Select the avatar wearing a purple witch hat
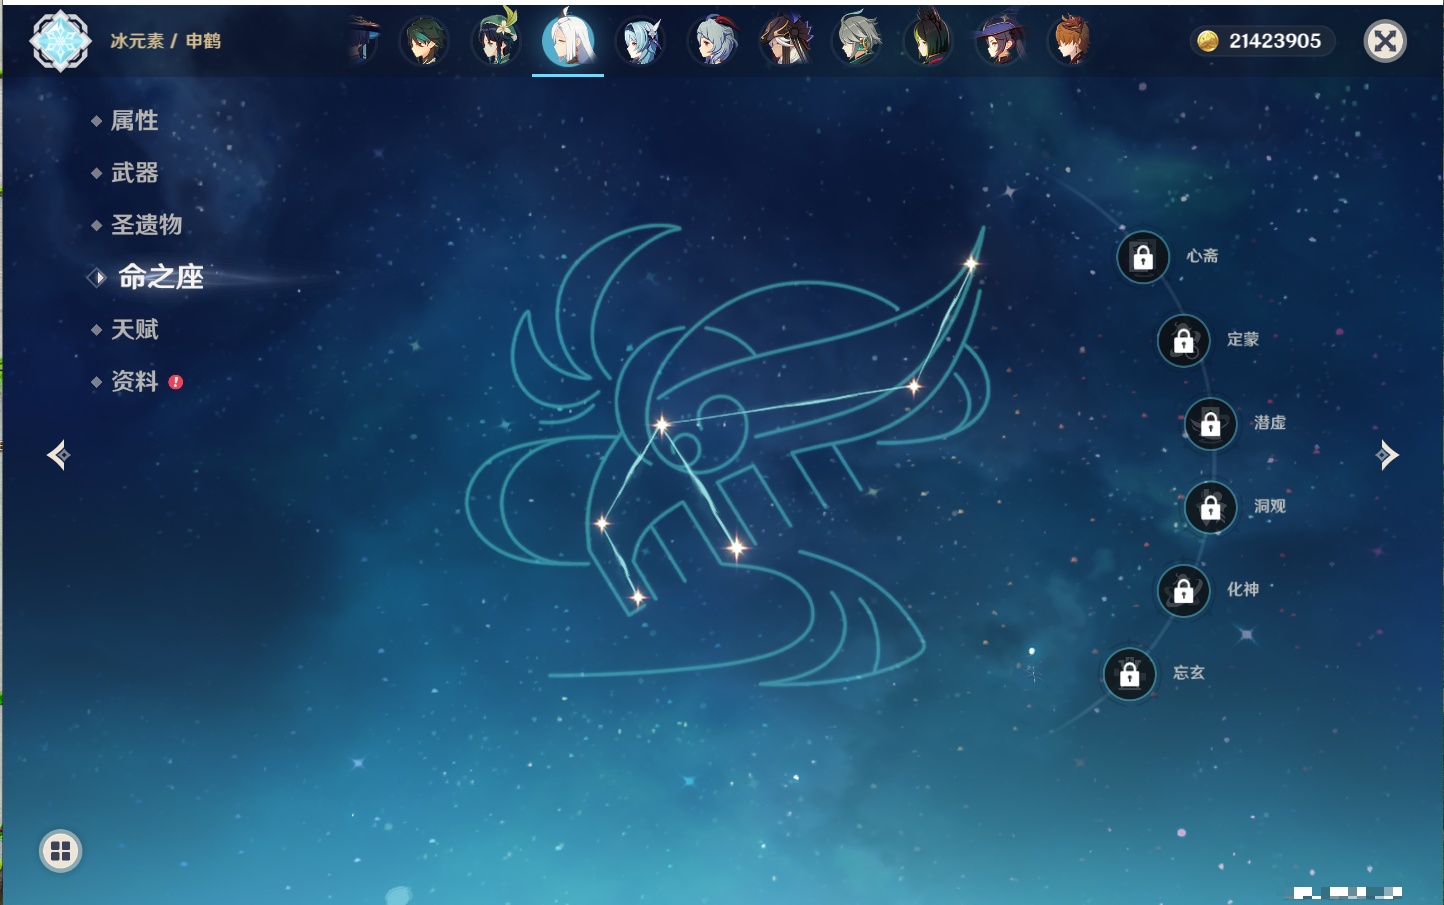1444x905 pixels. coord(1000,41)
